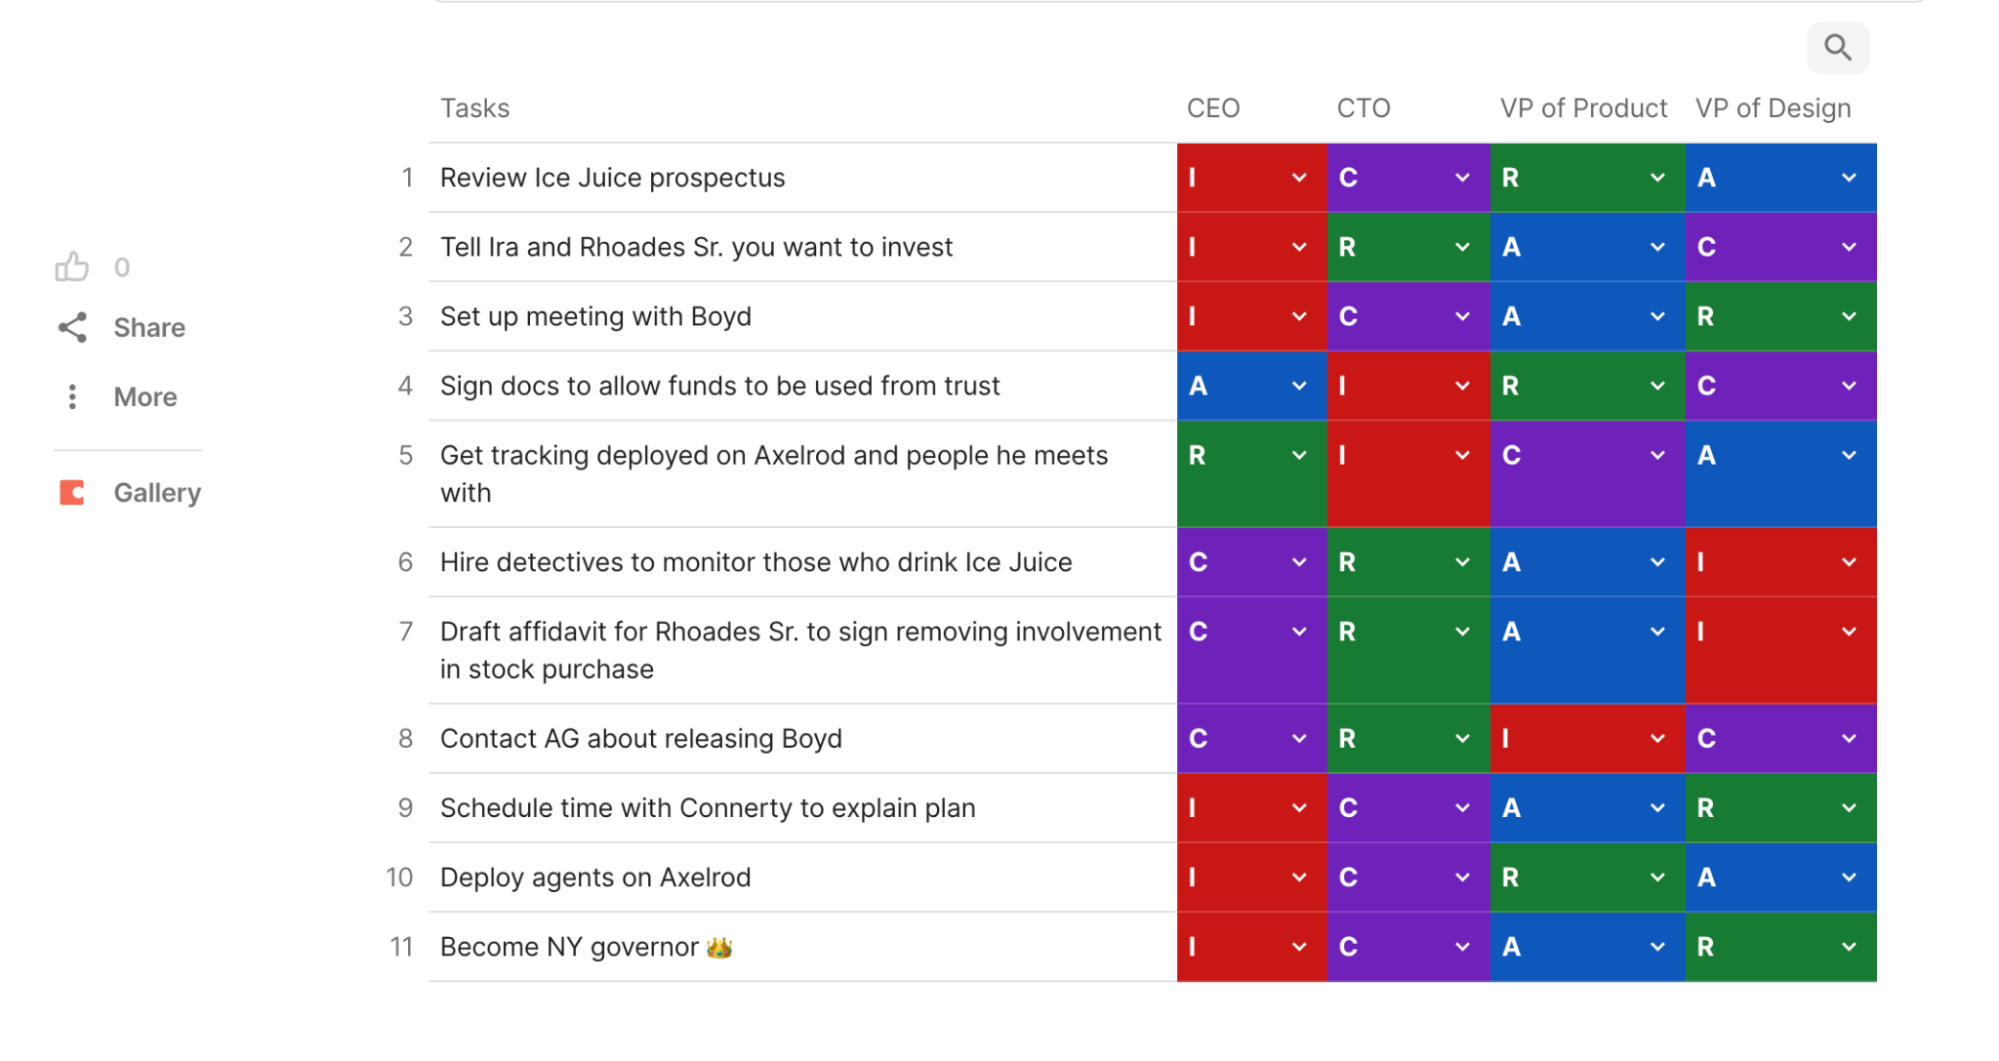Open the CEO dropdown for Review Ice Juice prospectus
This screenshot has width=1999, height=1061.
click(x=1298, y=177)
